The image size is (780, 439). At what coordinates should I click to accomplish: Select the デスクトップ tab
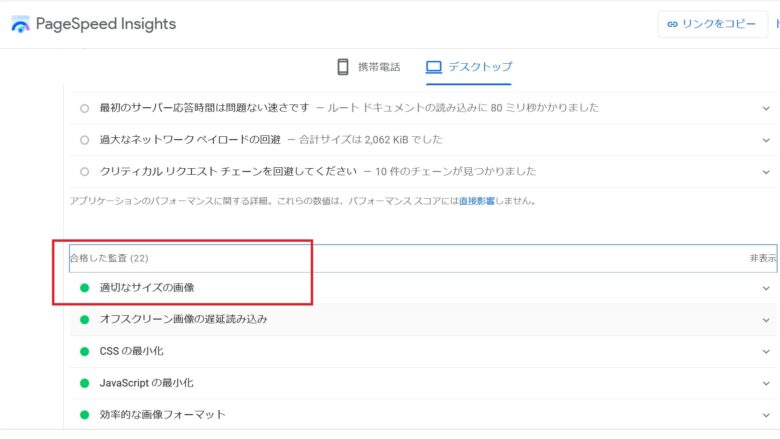(469, 67)
